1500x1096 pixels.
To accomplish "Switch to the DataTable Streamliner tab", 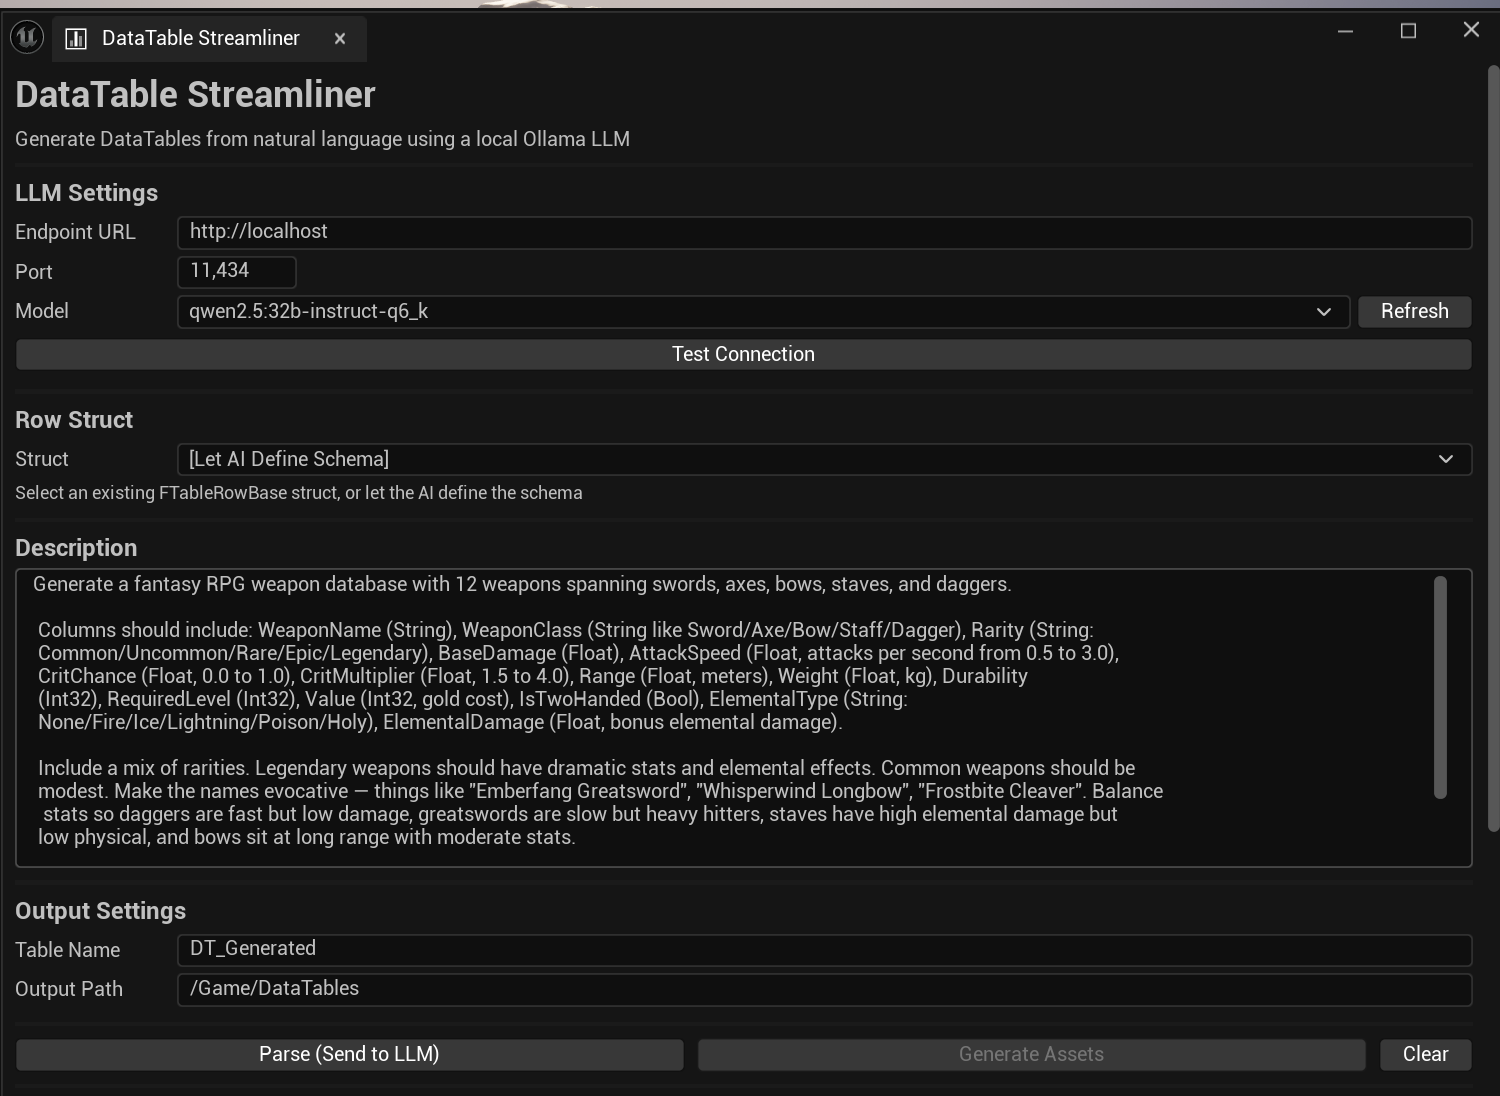I will (x=200, y=39).
